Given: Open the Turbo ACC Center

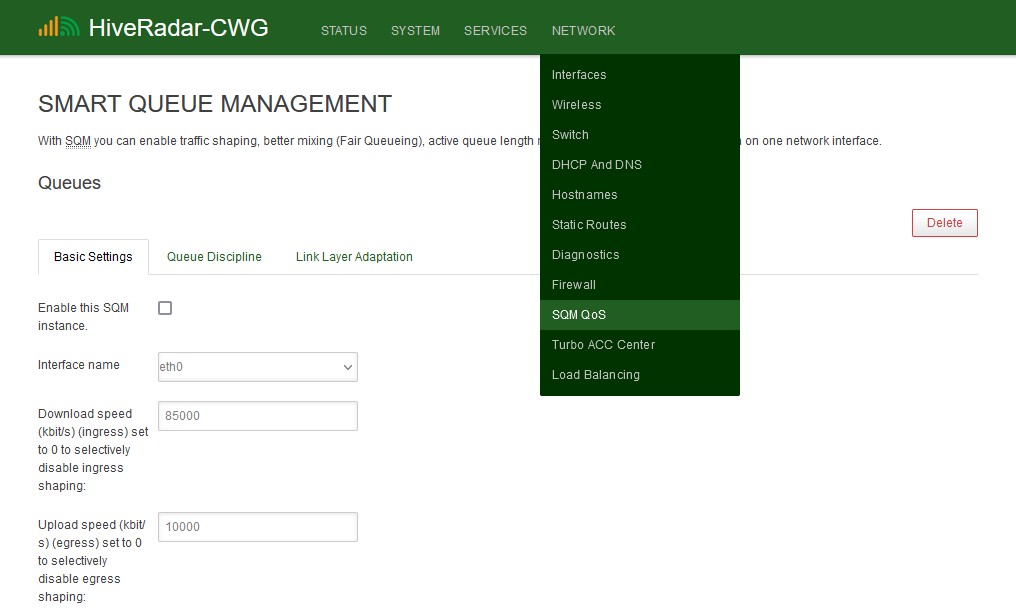Looking at the screenshot, I should pos(603,345).
